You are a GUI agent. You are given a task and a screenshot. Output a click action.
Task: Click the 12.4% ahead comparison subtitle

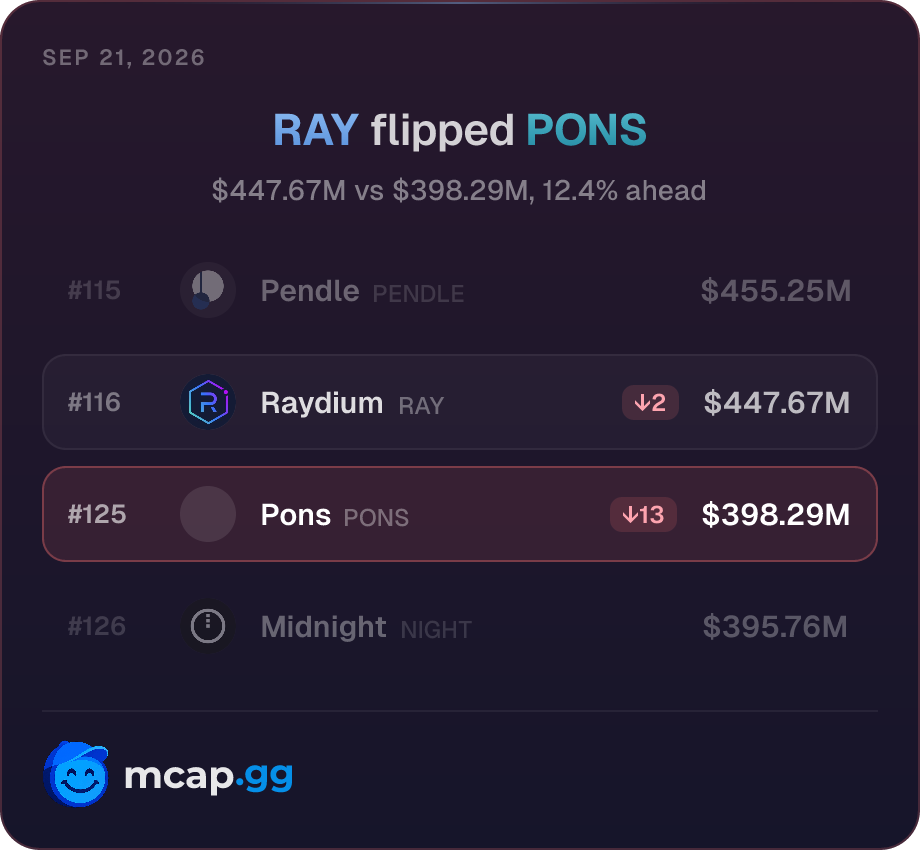459,191
